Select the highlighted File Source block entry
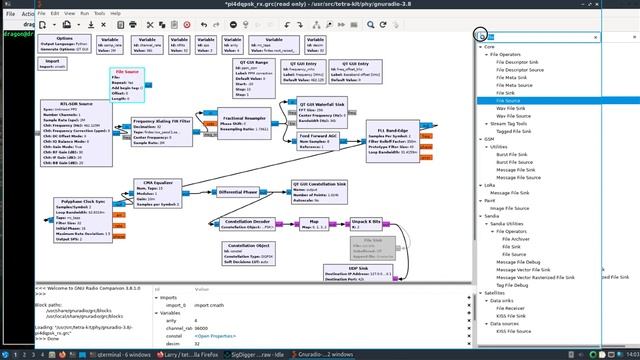 [508, 101]
